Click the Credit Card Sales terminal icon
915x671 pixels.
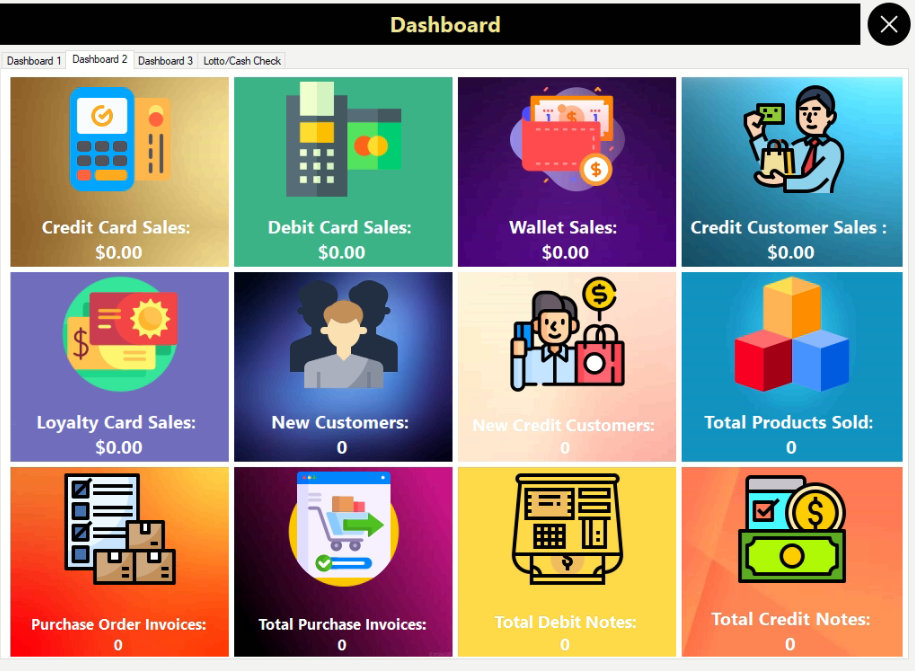point(120,139)
